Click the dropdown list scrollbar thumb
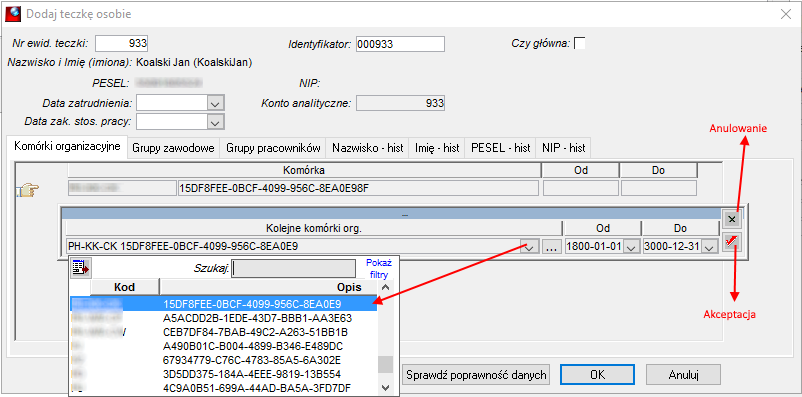 tap(386, 364)
